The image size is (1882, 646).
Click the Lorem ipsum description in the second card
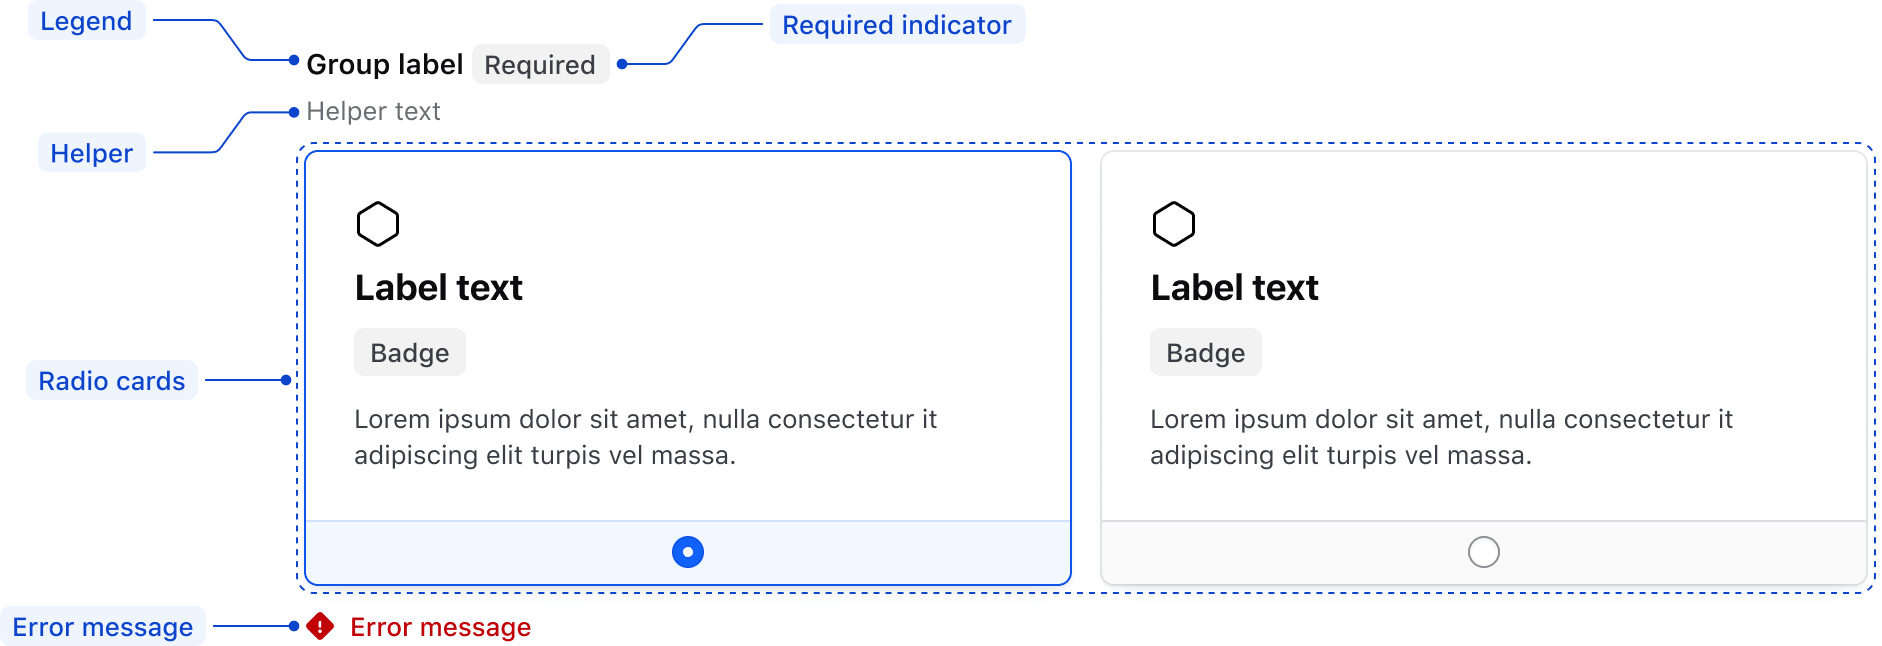pos(1440,437)
